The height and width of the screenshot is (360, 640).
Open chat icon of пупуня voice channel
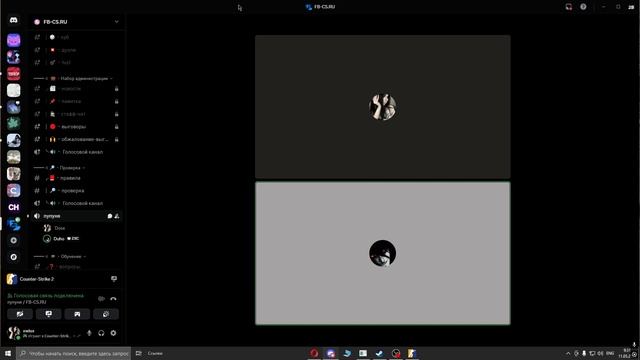[109, 216]
